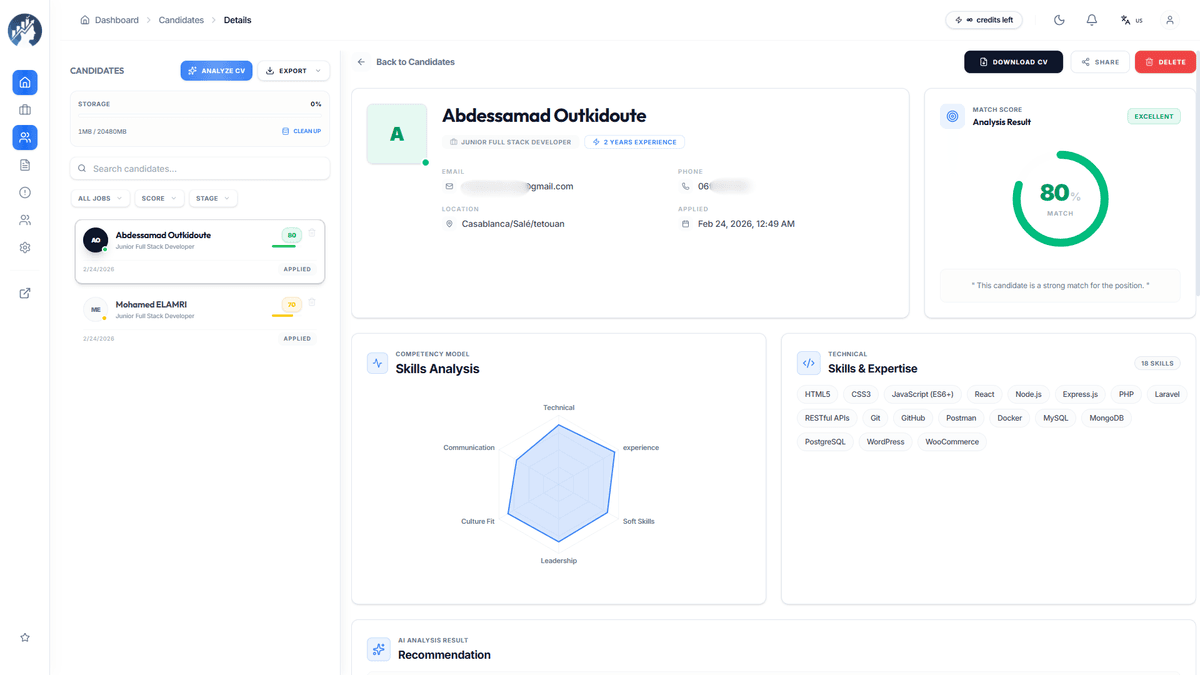
Task: Open the SCORE filter dropdown
Action: pos(159,198)
